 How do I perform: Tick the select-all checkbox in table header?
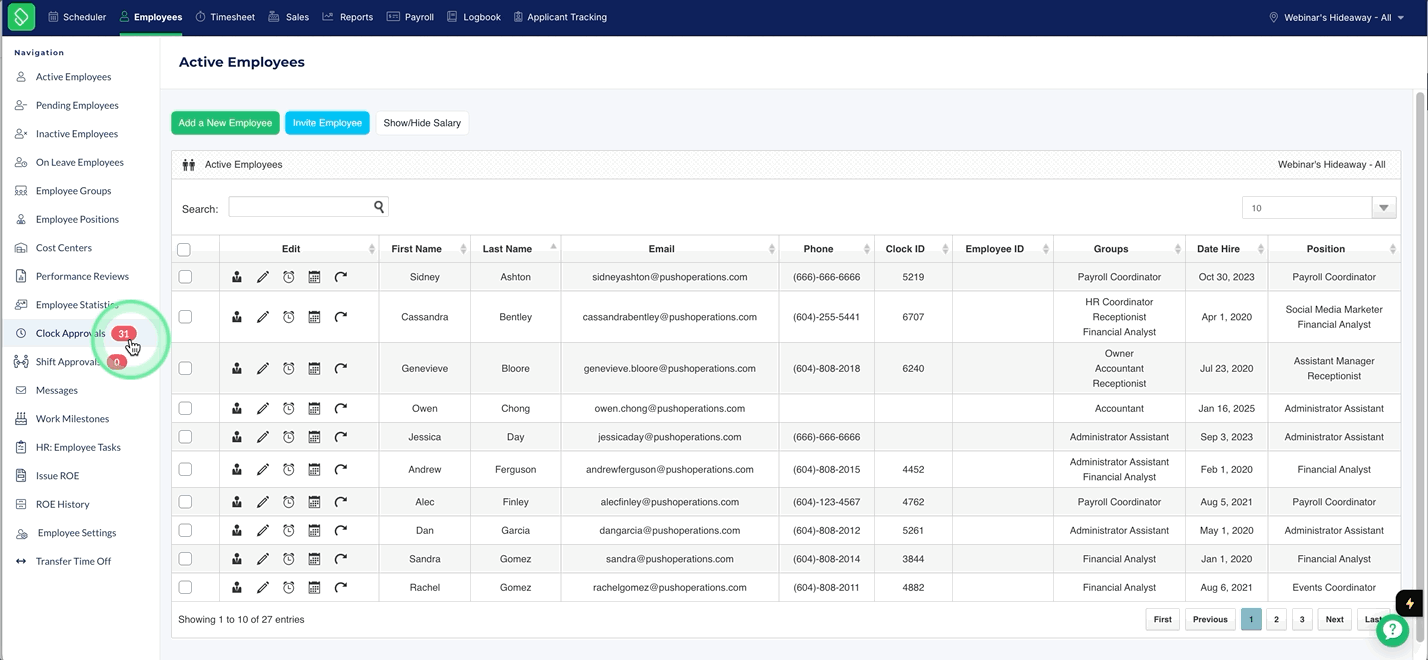(x=184, y=249)
